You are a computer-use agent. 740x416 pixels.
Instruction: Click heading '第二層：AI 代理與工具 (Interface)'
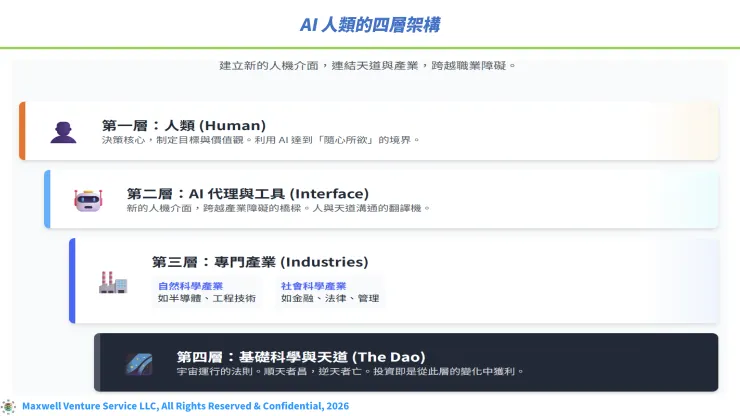[x=248, y=194]
